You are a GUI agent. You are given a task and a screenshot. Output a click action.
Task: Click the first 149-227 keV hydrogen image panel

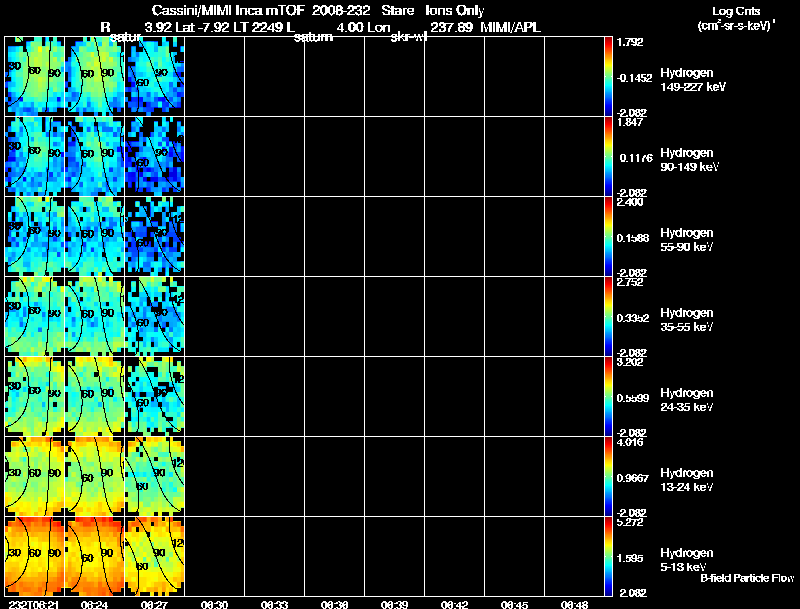coord(35,75)
